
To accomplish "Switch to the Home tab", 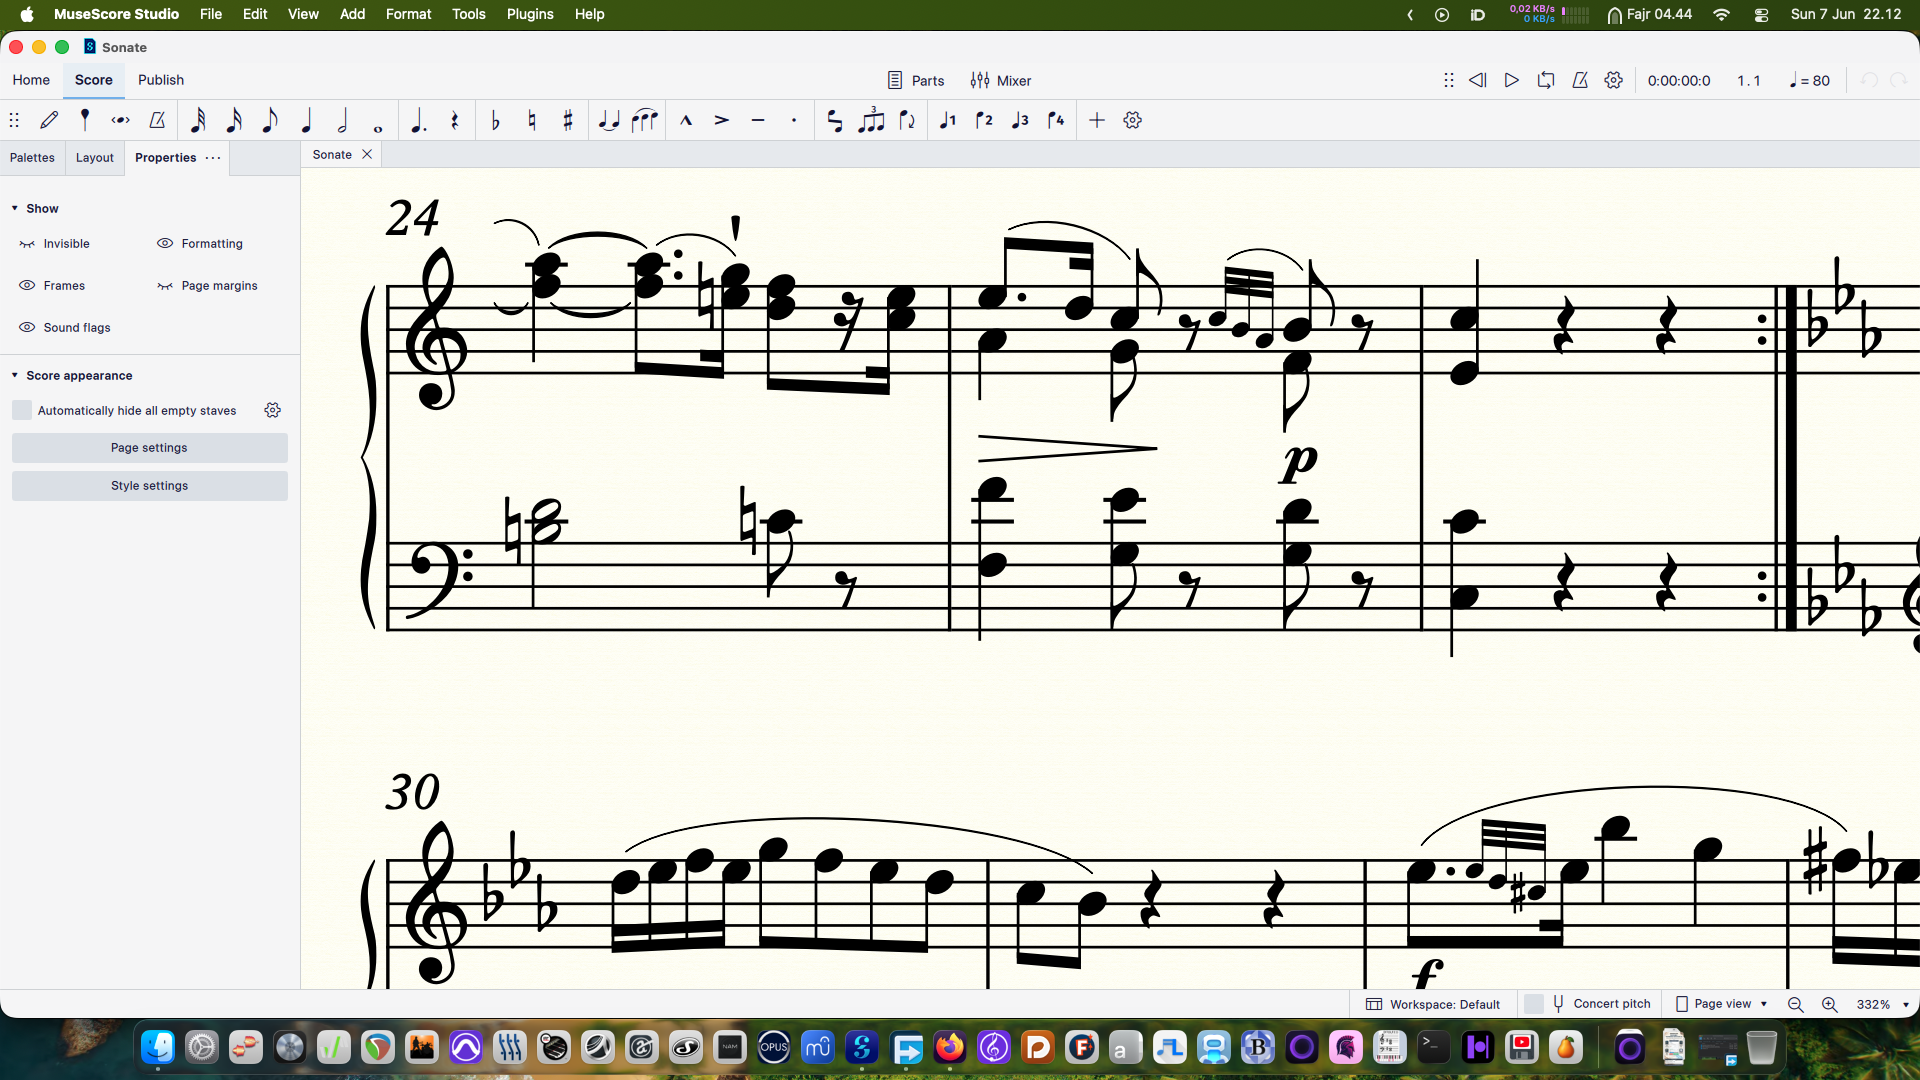I will pyautogui.click(x=31, y=80).
